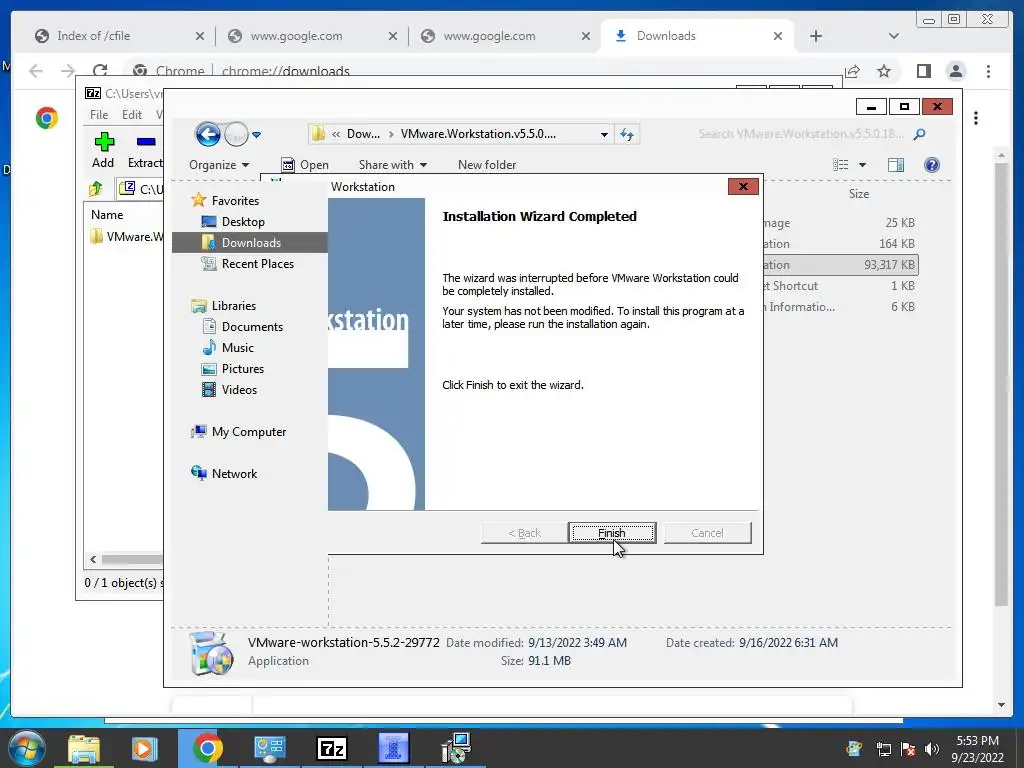Click the Explorer search magnifier icon

pyautogui.click(x=920, y=135)
